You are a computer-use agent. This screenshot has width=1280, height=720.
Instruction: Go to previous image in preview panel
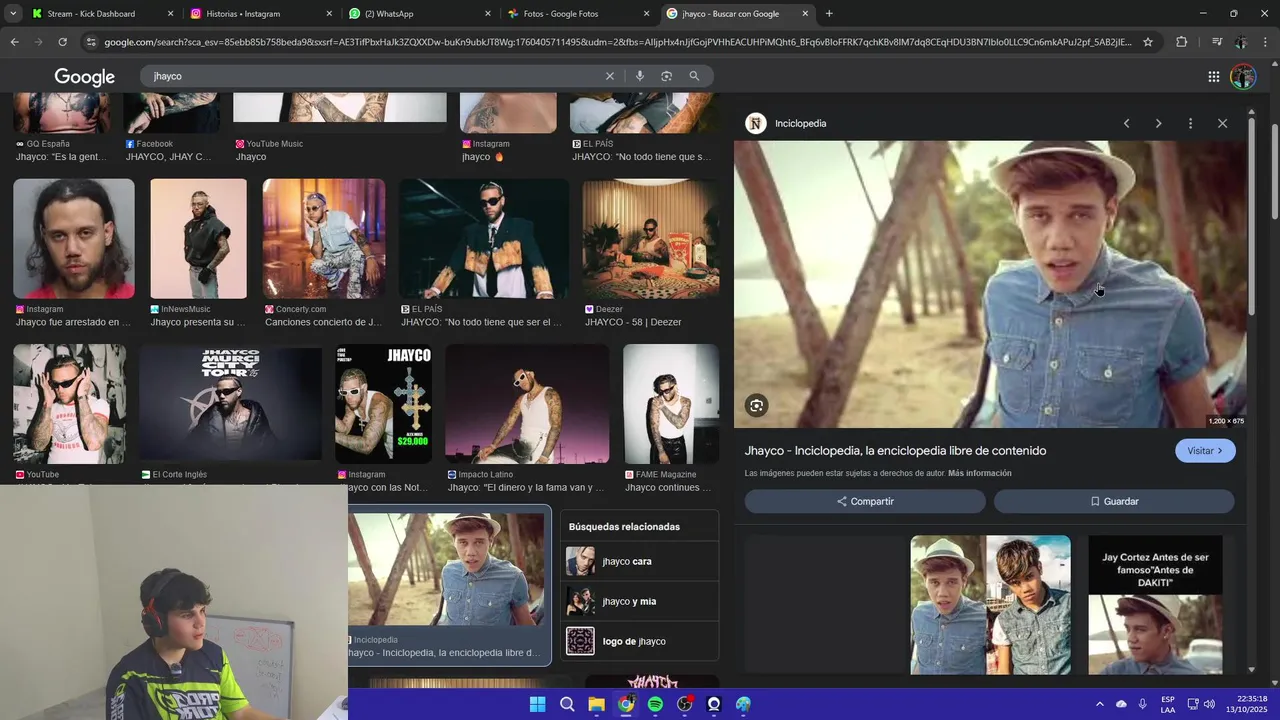[x=1126, y=124]
